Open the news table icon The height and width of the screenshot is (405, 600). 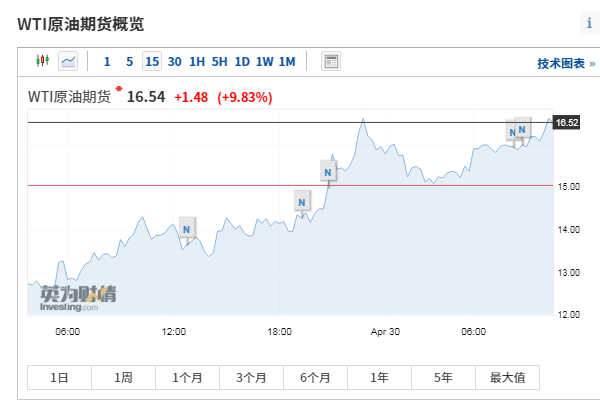(x=331, y=62)
